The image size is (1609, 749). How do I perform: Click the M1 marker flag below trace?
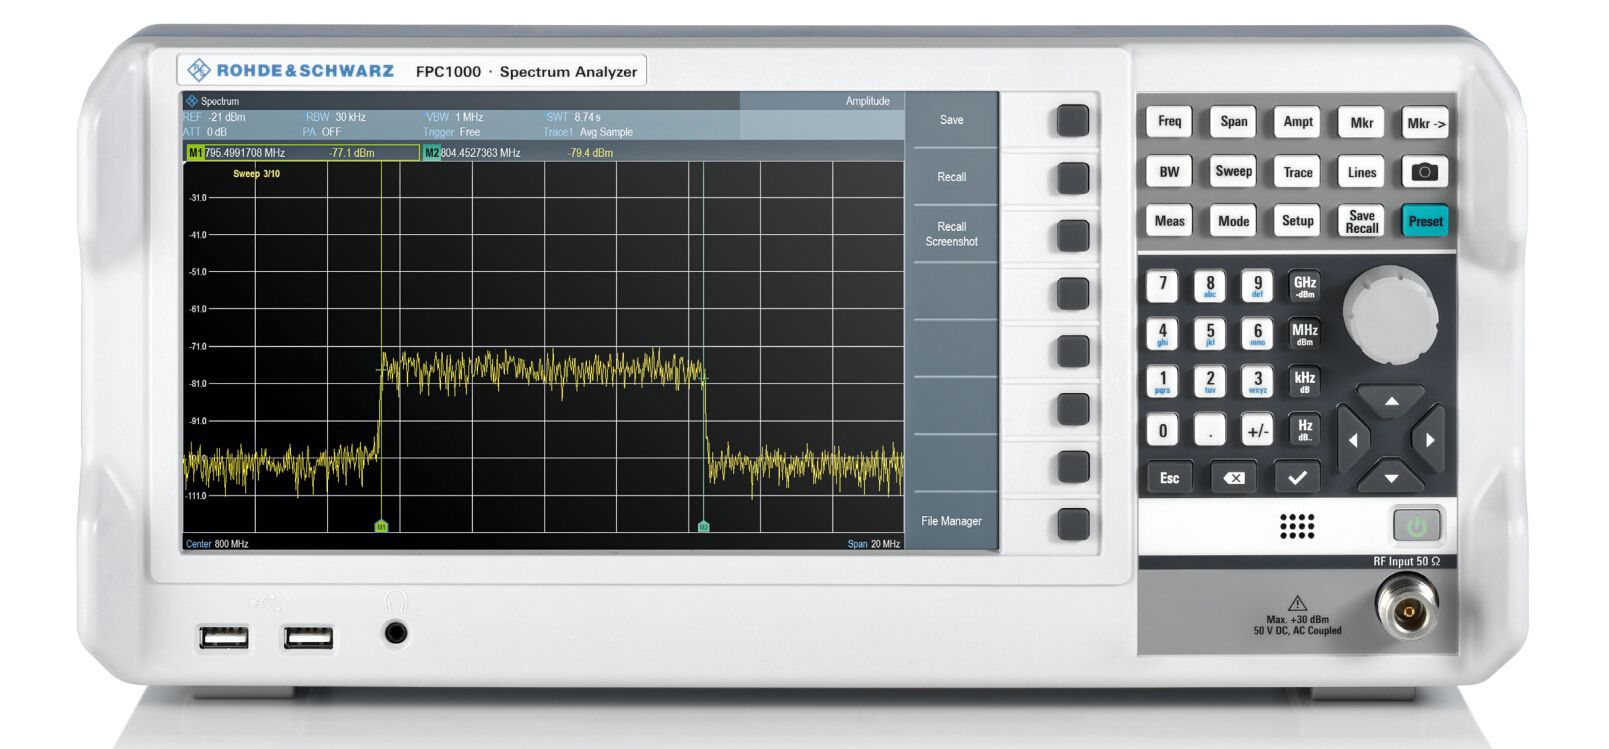(381, 526)
